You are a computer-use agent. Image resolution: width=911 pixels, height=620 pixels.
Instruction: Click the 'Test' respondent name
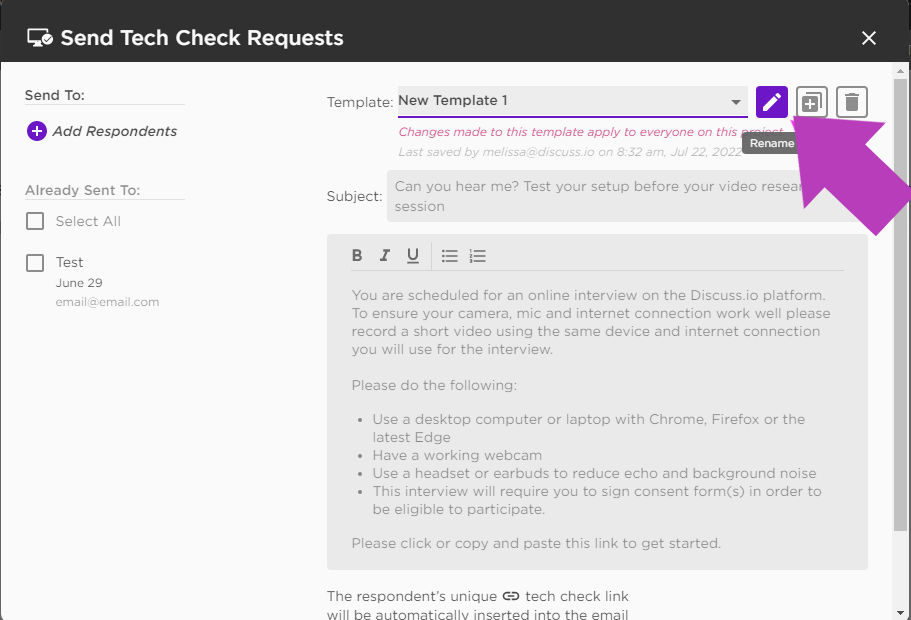click(70, 263)
